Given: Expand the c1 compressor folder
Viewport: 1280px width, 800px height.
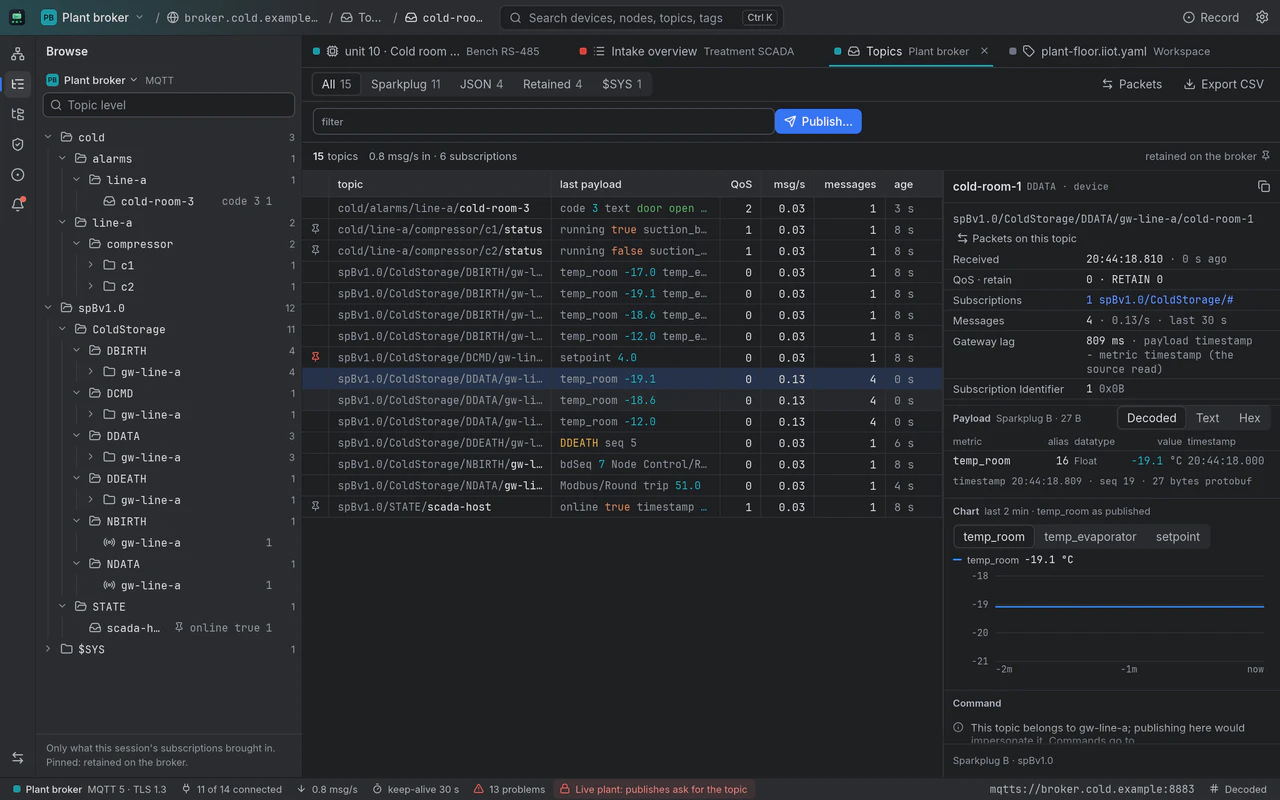Looking at the screenshot, I should coord(90,265).
